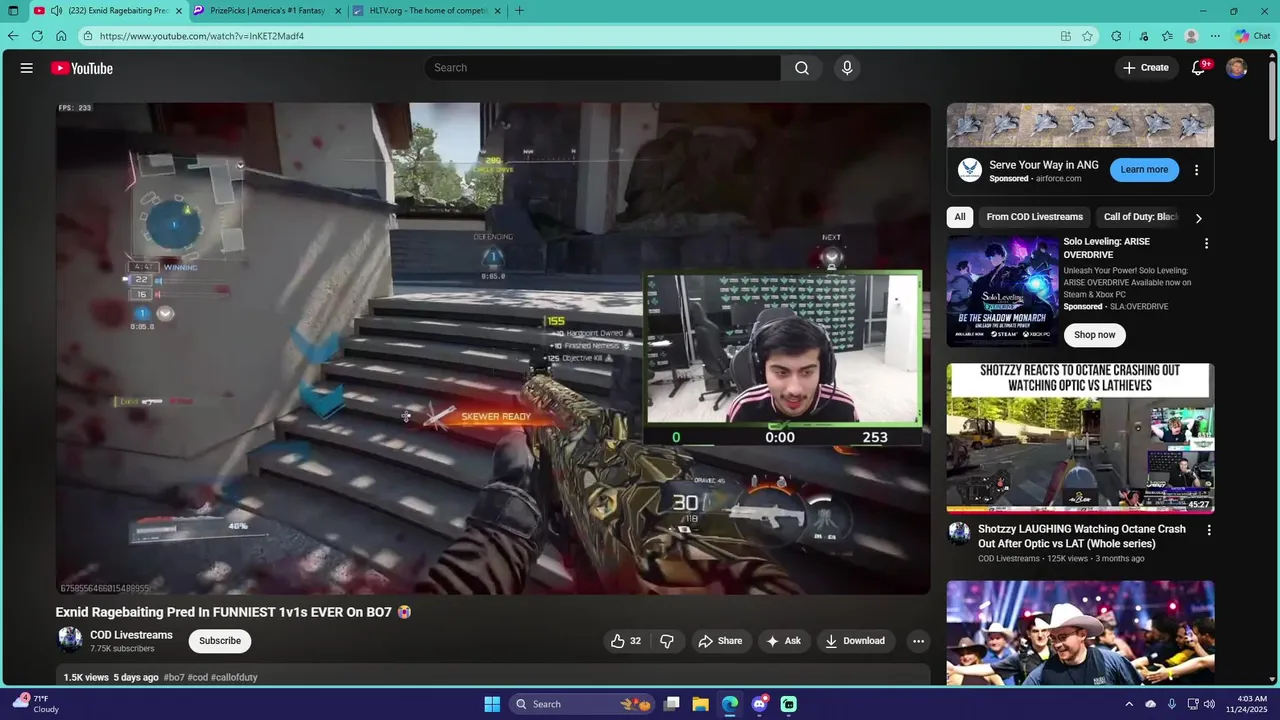Filter by Call of Duty: Black chip
Screen dimensions: 1280x720
pyautogui.click(x=1140, y=217)
